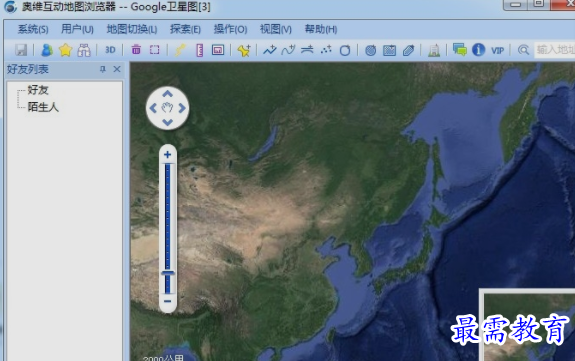575x361 pixels.
Task: Select the dashed rectangle selection tool
Action: click(155, 50)
